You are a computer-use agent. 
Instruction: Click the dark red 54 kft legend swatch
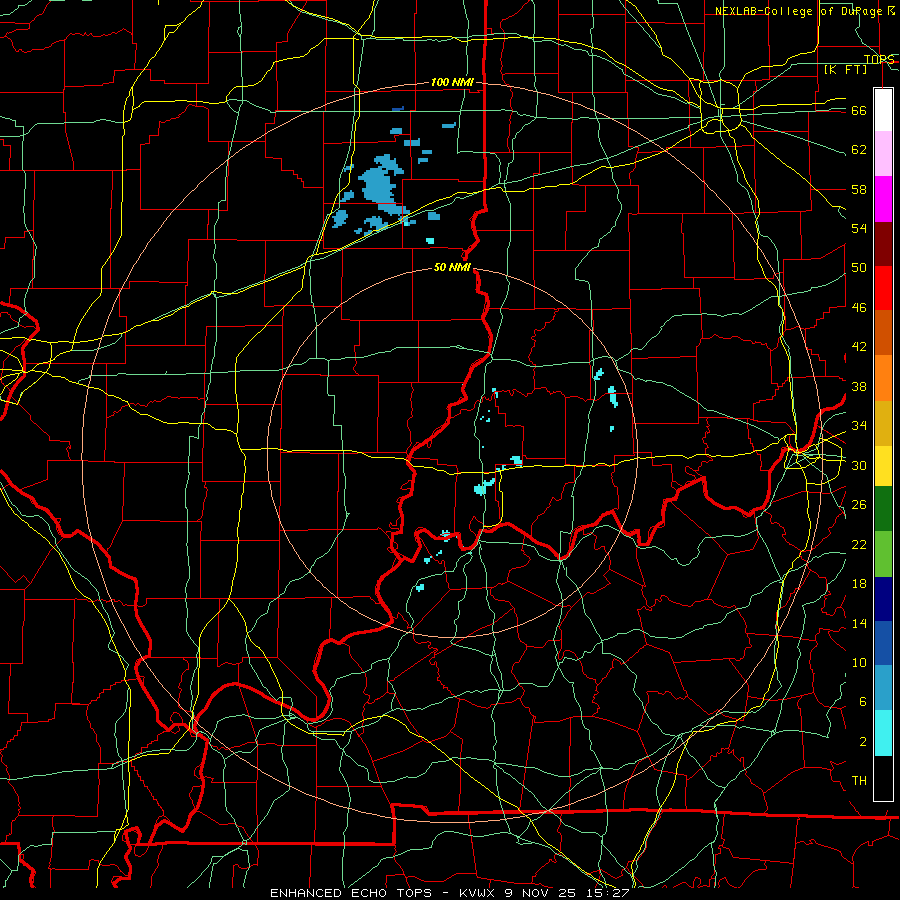pos(883,244)
